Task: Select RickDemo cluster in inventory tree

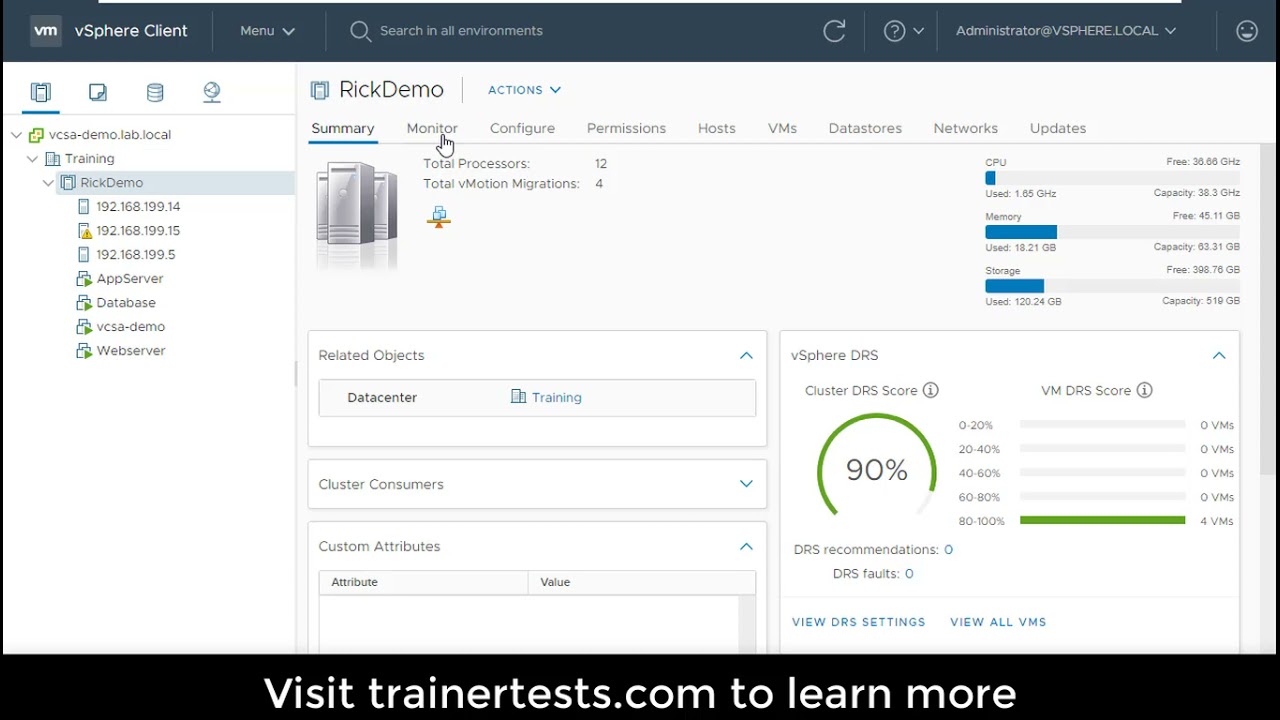Action: [x=111, y=182]
